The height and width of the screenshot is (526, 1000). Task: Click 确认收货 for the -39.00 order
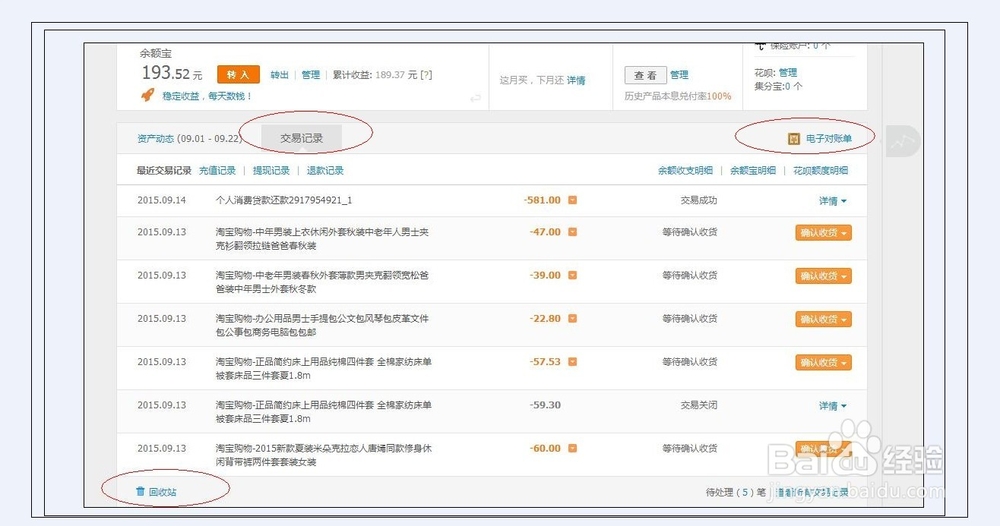823,276
